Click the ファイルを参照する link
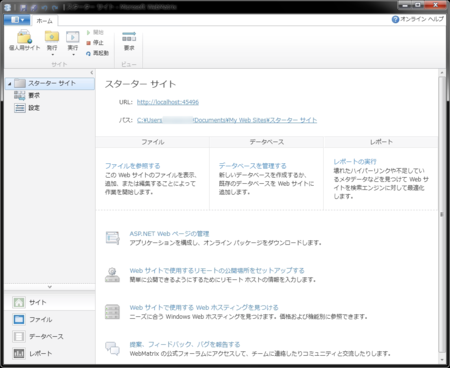The image size is (450, 368). click(x=133, y=166)
